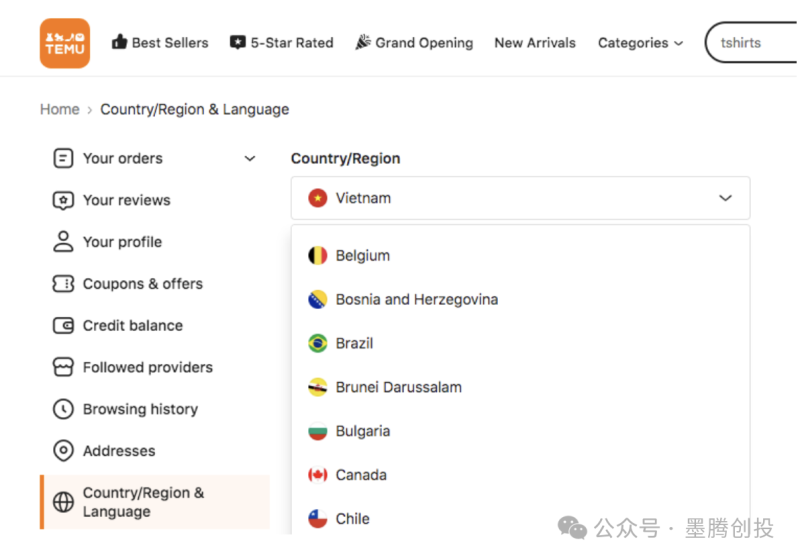Image resolution: width=800 pixels, height=560 pixels.
Task: Open the Country/Region Vietnam dropdown
Action: 520,198
